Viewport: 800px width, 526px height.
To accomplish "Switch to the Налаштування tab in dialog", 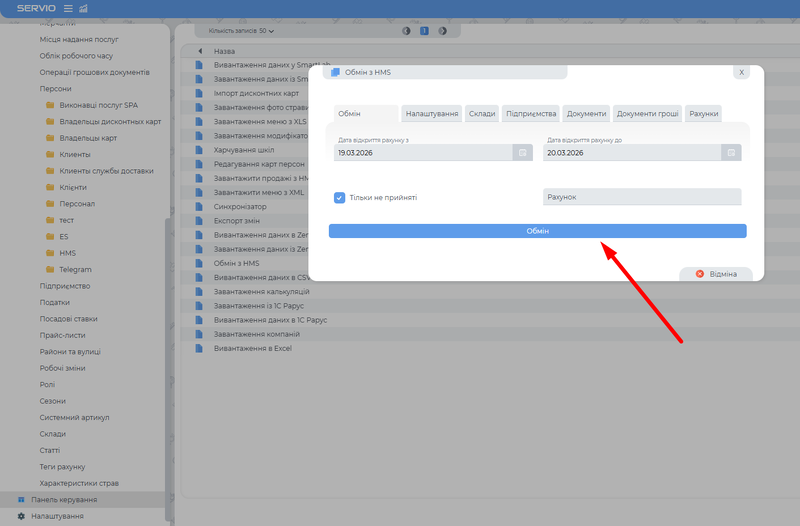I will pyautogui.click(x=432, y=114).
